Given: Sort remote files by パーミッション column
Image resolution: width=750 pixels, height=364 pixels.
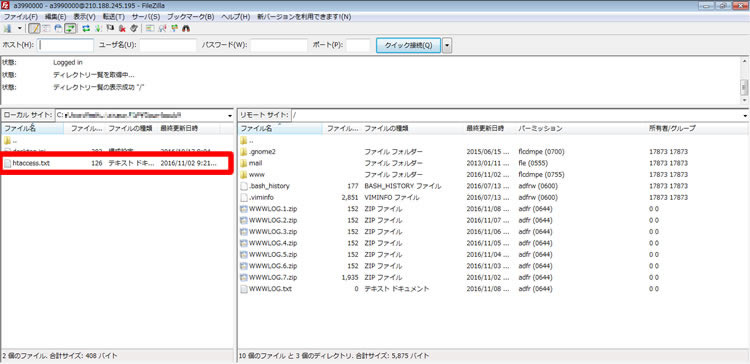Looking at the screenshot, I should pyautogui.click(x=581, y=129).
